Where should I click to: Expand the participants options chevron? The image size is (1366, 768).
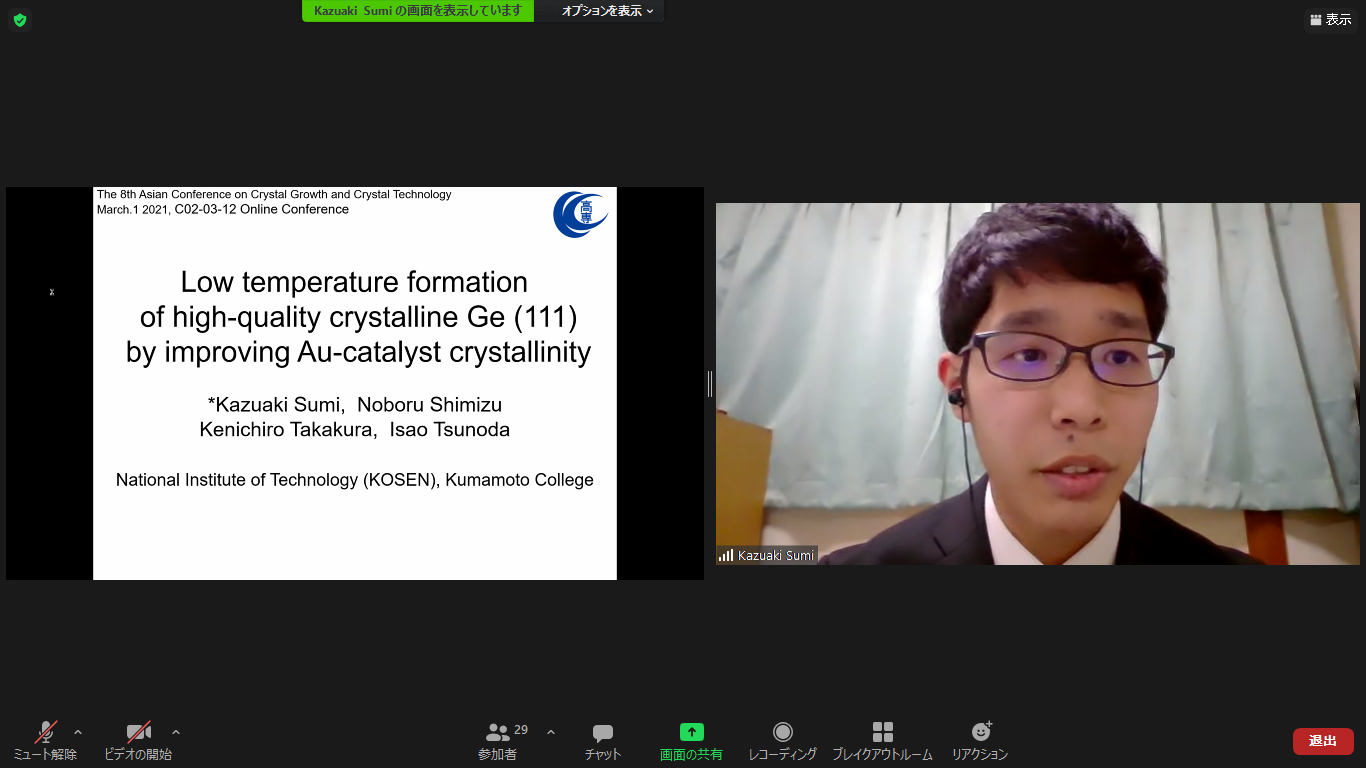click(x=551, y=732)
